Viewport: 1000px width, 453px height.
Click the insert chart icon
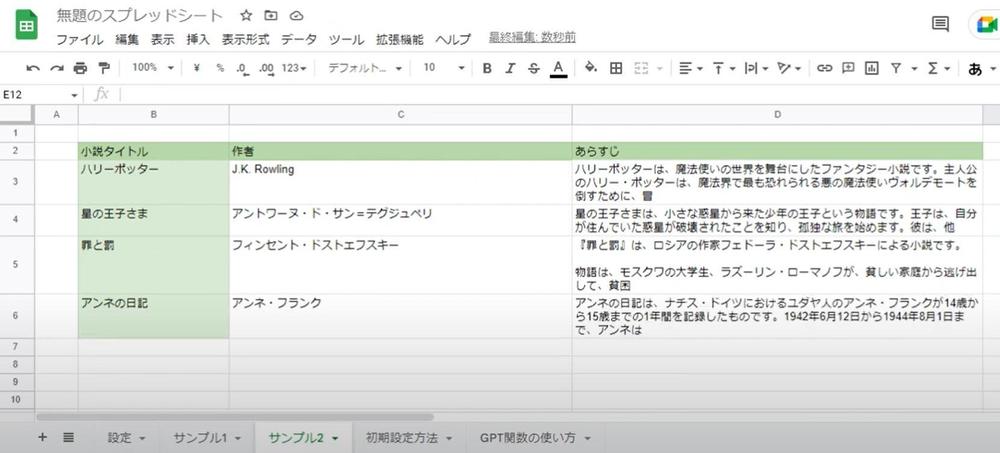pos(872,68)
